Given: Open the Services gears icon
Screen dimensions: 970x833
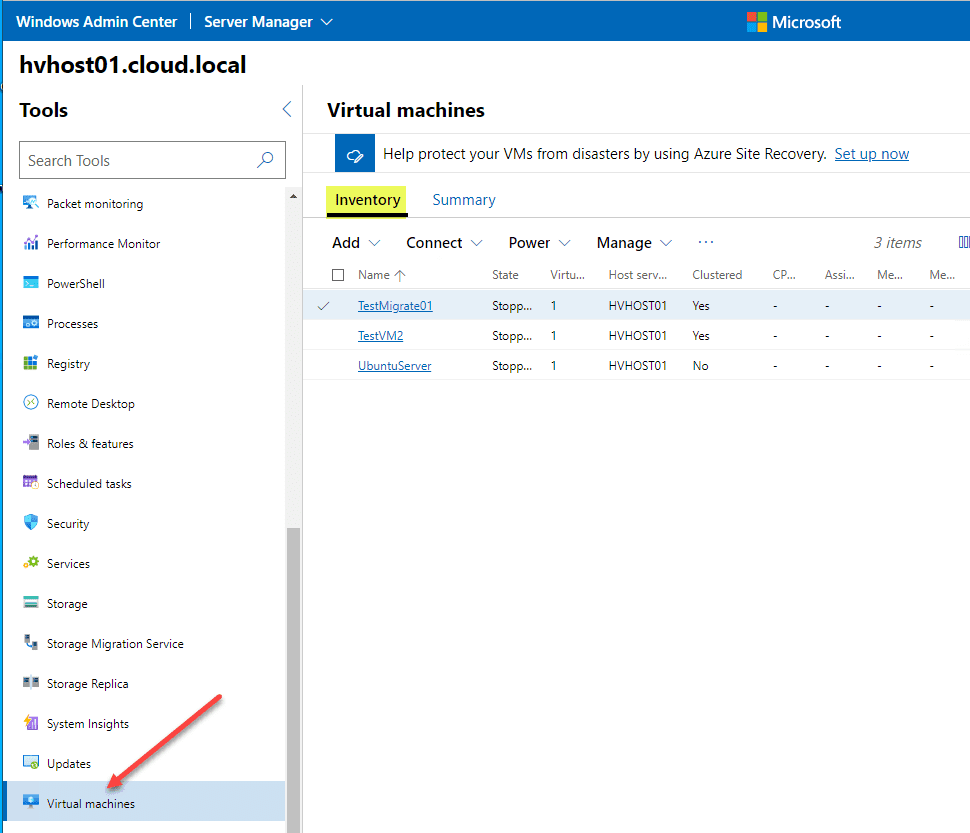Looking at the screenshot, I should coord(31,563).
